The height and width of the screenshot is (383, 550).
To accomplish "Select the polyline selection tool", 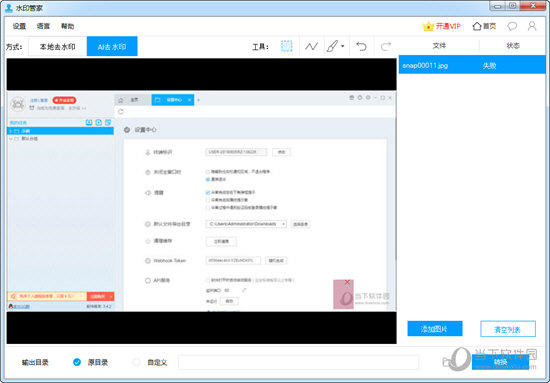I will 311,46.
